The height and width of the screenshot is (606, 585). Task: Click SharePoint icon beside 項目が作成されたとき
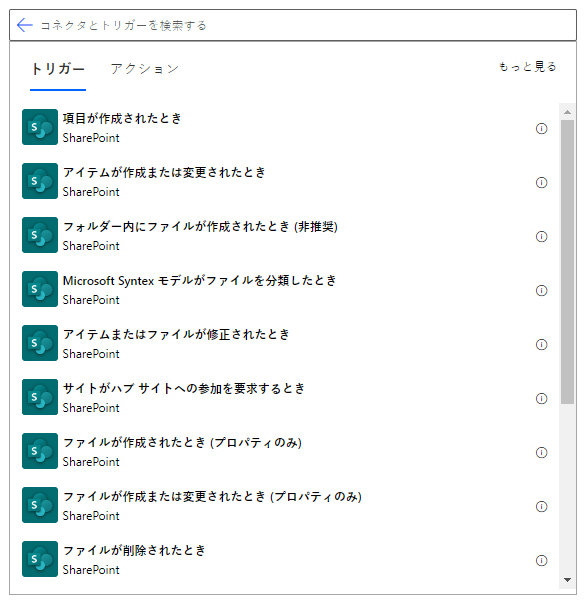pos(40,127)
